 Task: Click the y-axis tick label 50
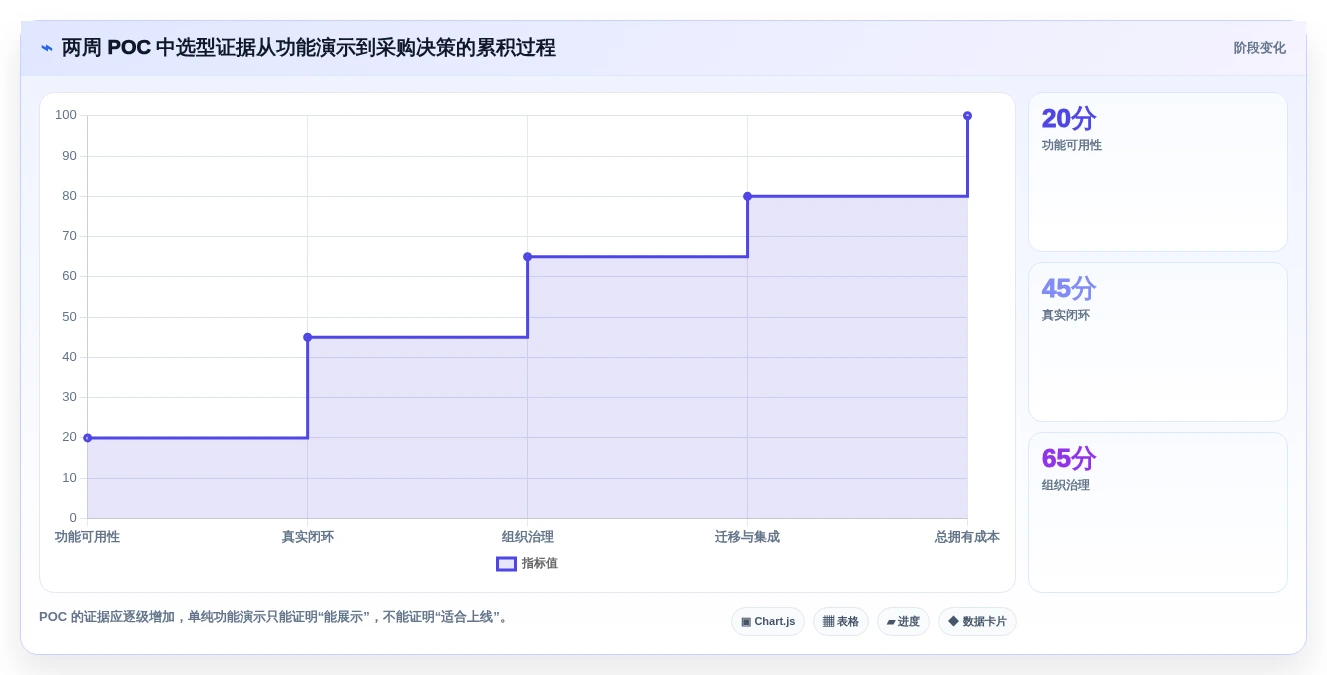click(69, 317)
